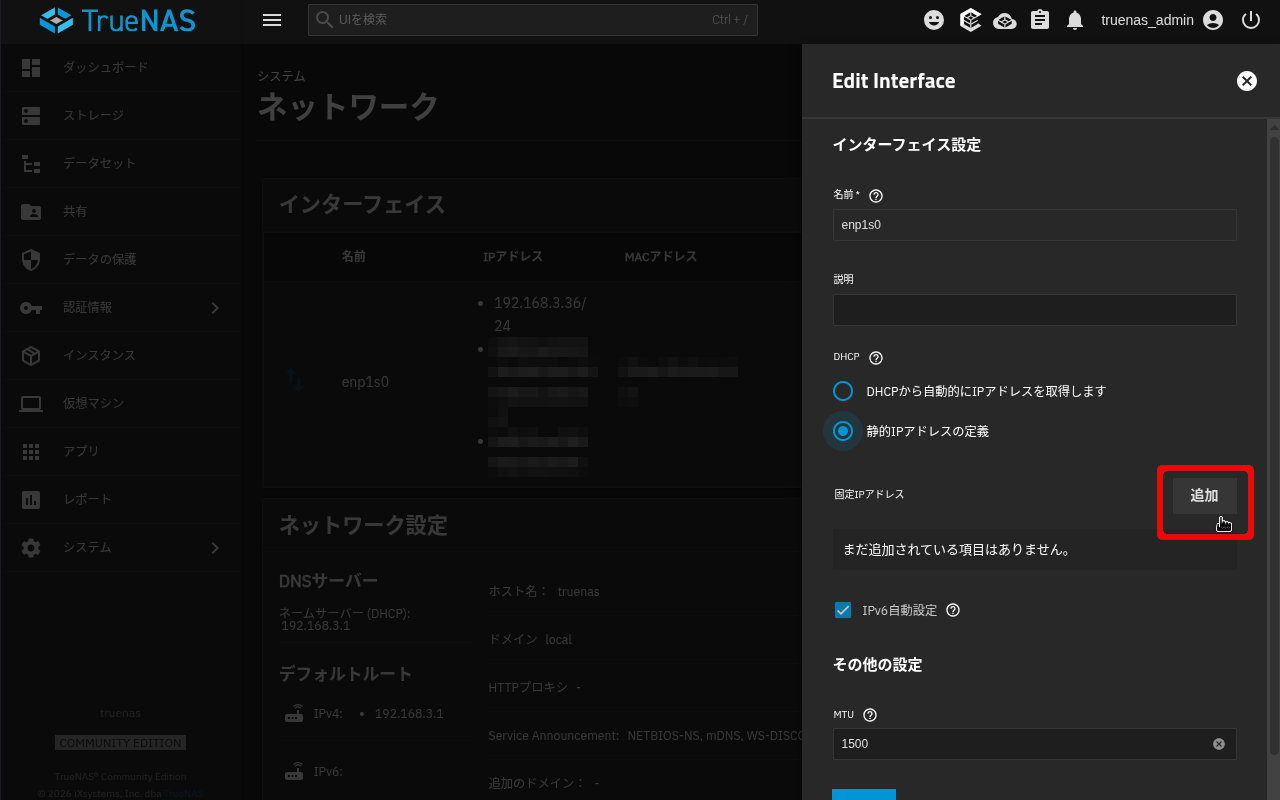Select 静的IPアドレスの定義 radio button
Screen dimensions: 1280x800
tap(843, 431)
